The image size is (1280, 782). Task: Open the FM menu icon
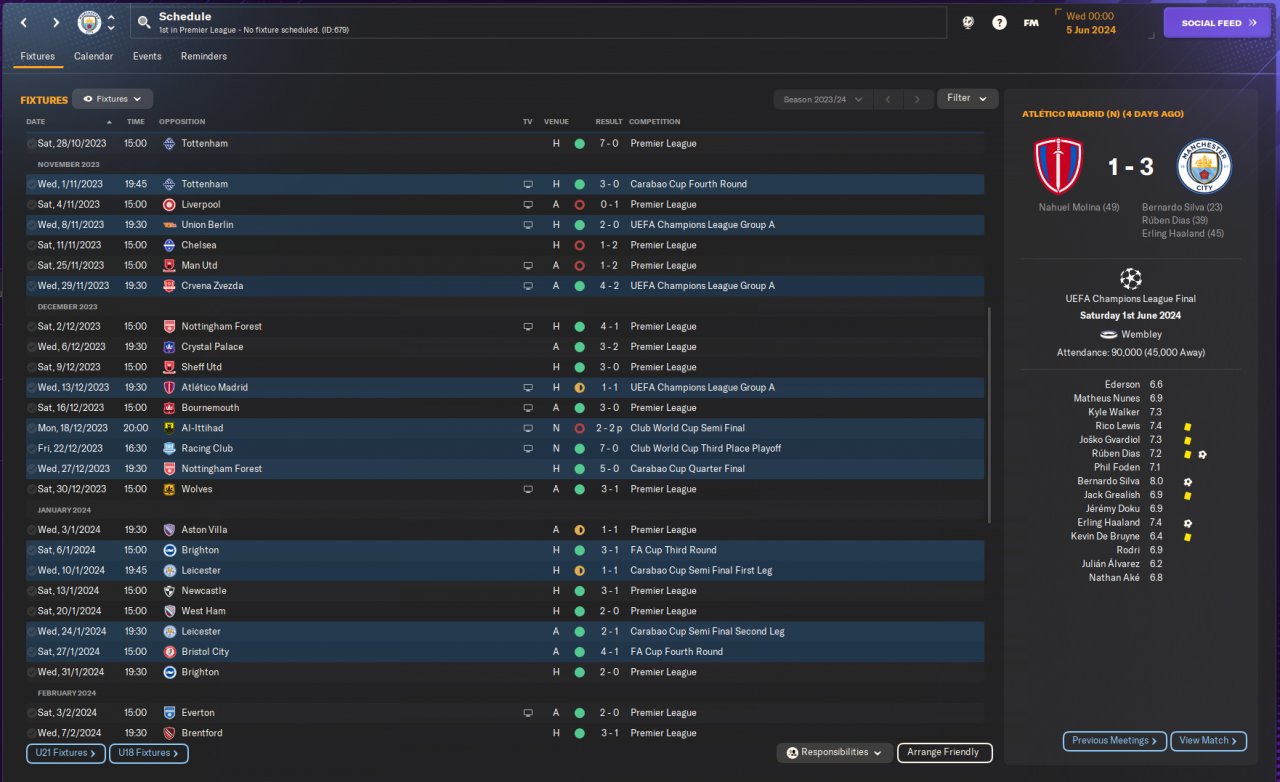click(1031, 22)
